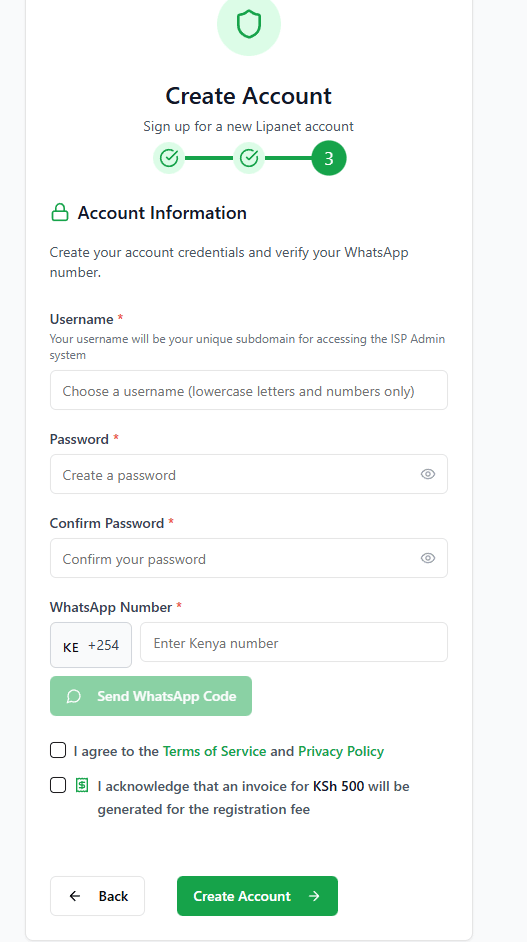
Task: Click the second completed step checkmark
Action: click(x=249, y=158)
